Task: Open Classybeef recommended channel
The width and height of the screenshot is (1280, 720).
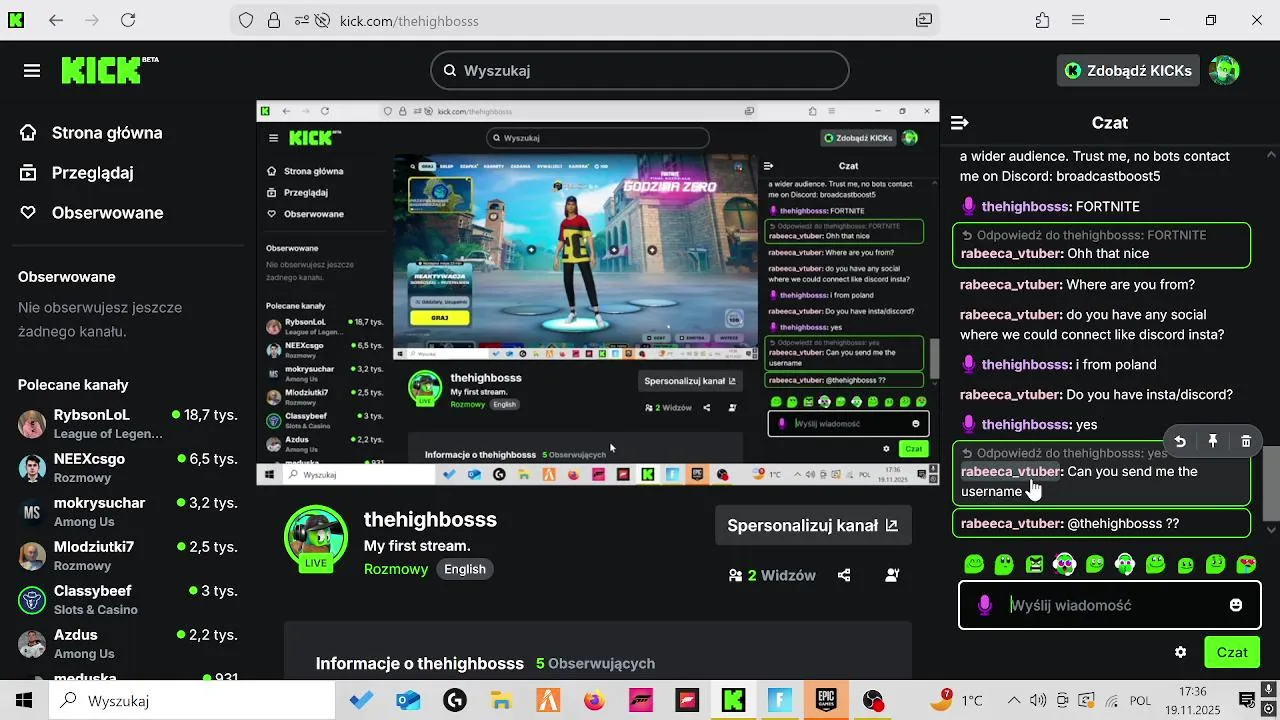Action: point(128,599)
